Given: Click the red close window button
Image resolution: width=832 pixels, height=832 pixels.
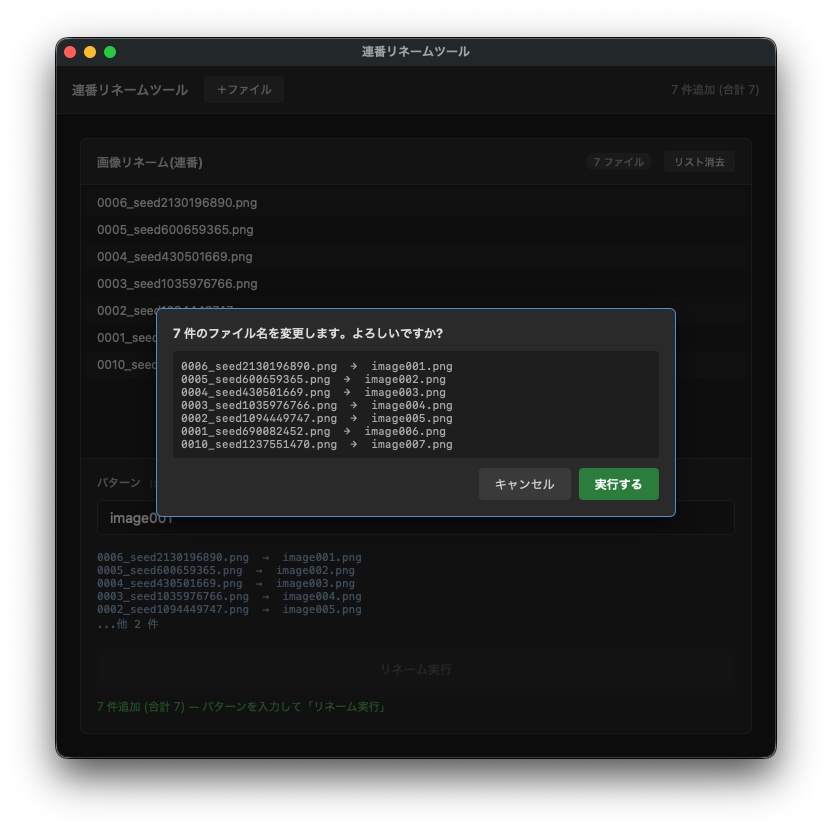Looking at the screenshot, I should 70,52.
